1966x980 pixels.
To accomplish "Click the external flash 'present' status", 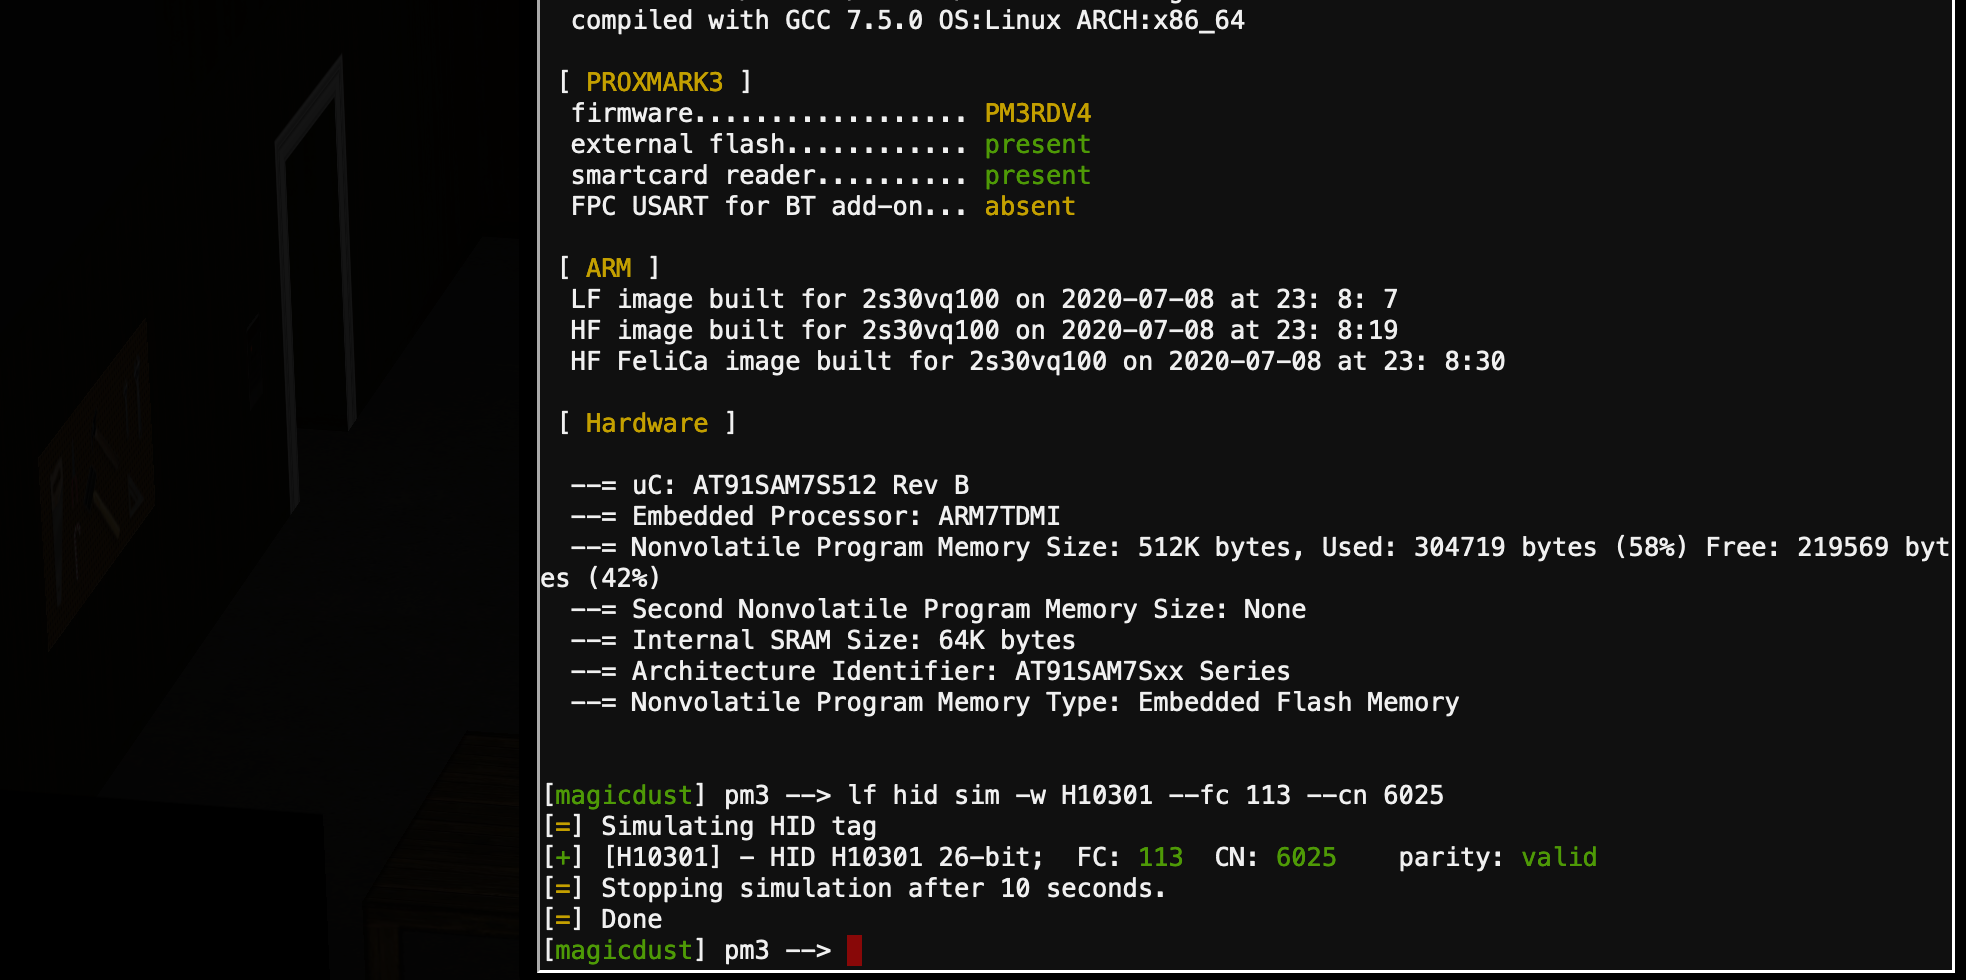I will 1037,144.
